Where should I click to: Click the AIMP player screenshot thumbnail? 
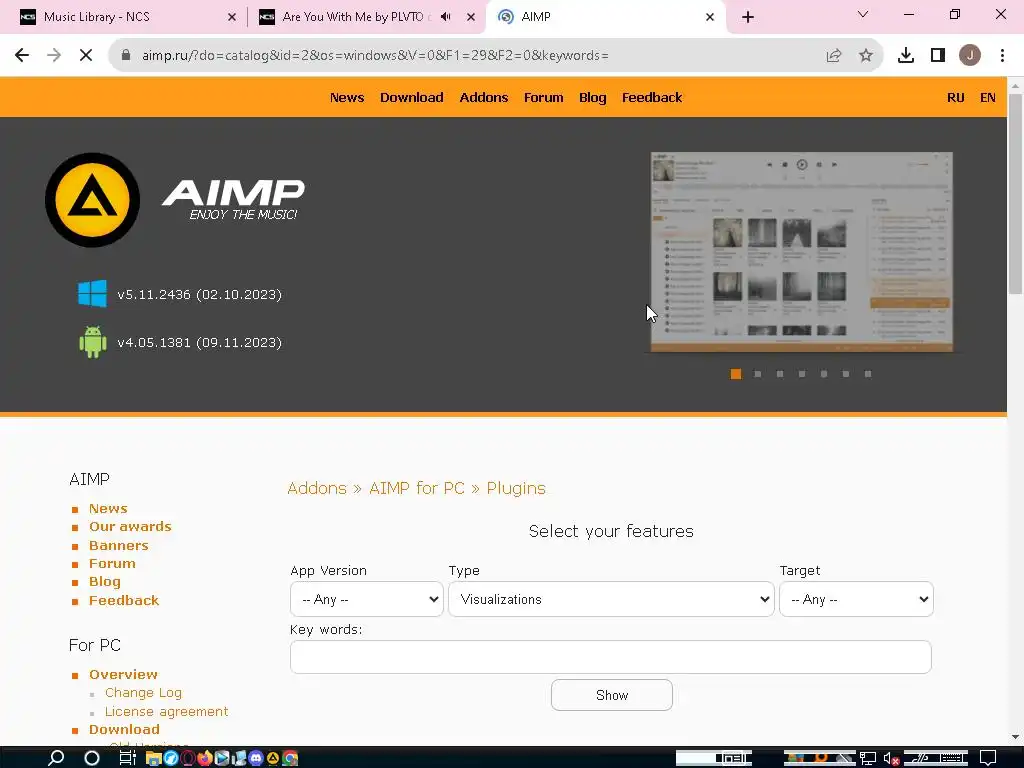(801, 252)
